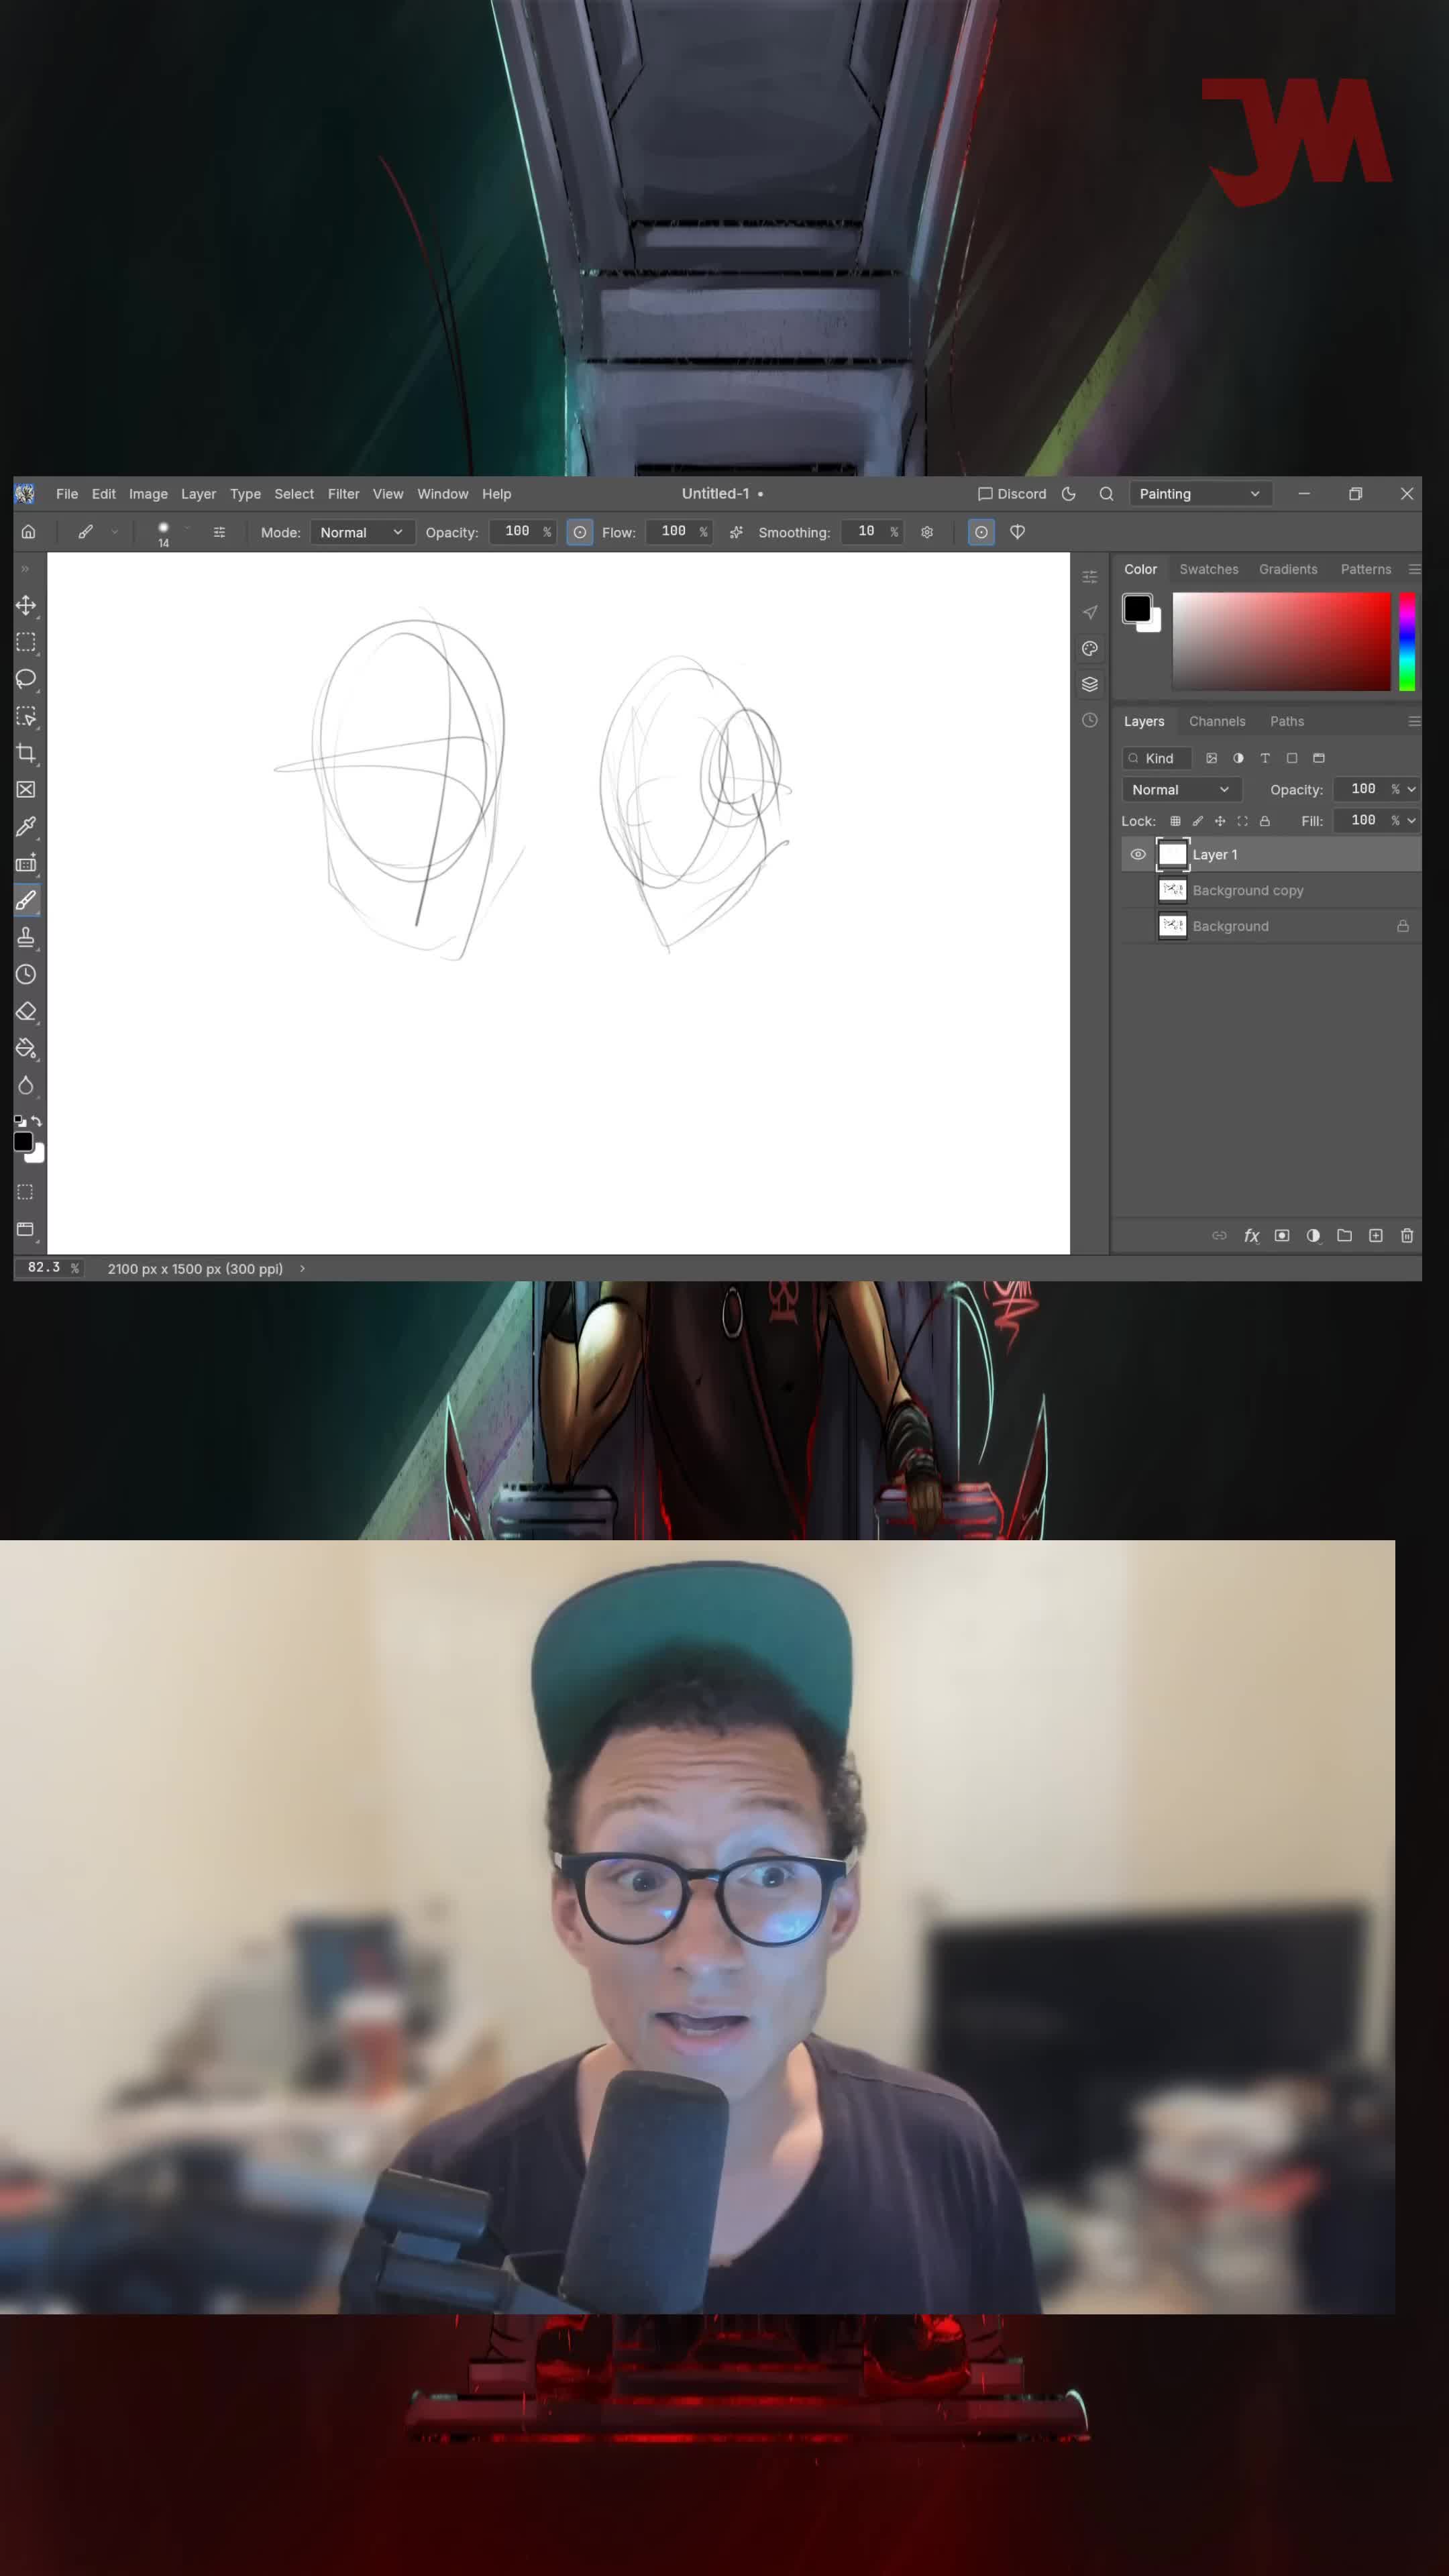The width and height of the screenshot is (1449, 2576).
Task: Toggle visibility of Layer 1
Action: click(x=1138, y=854)
